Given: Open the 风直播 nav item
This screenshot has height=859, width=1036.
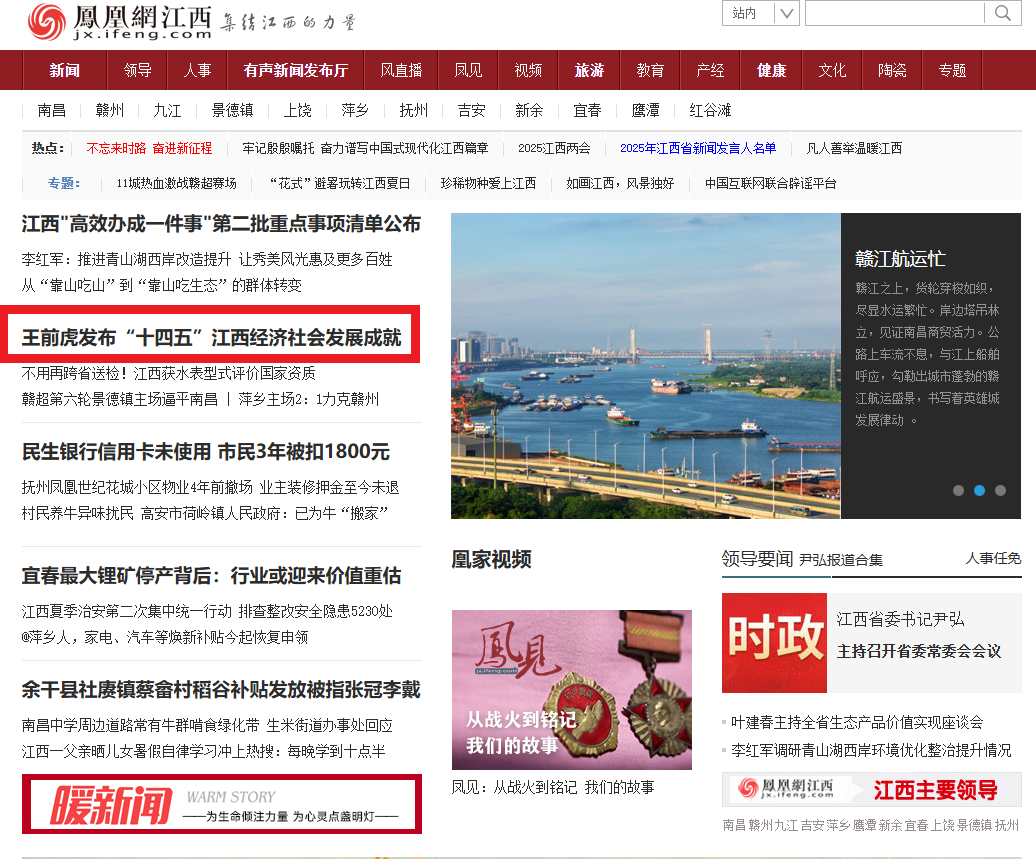Looking at the screenshot, I should [401, 70].
